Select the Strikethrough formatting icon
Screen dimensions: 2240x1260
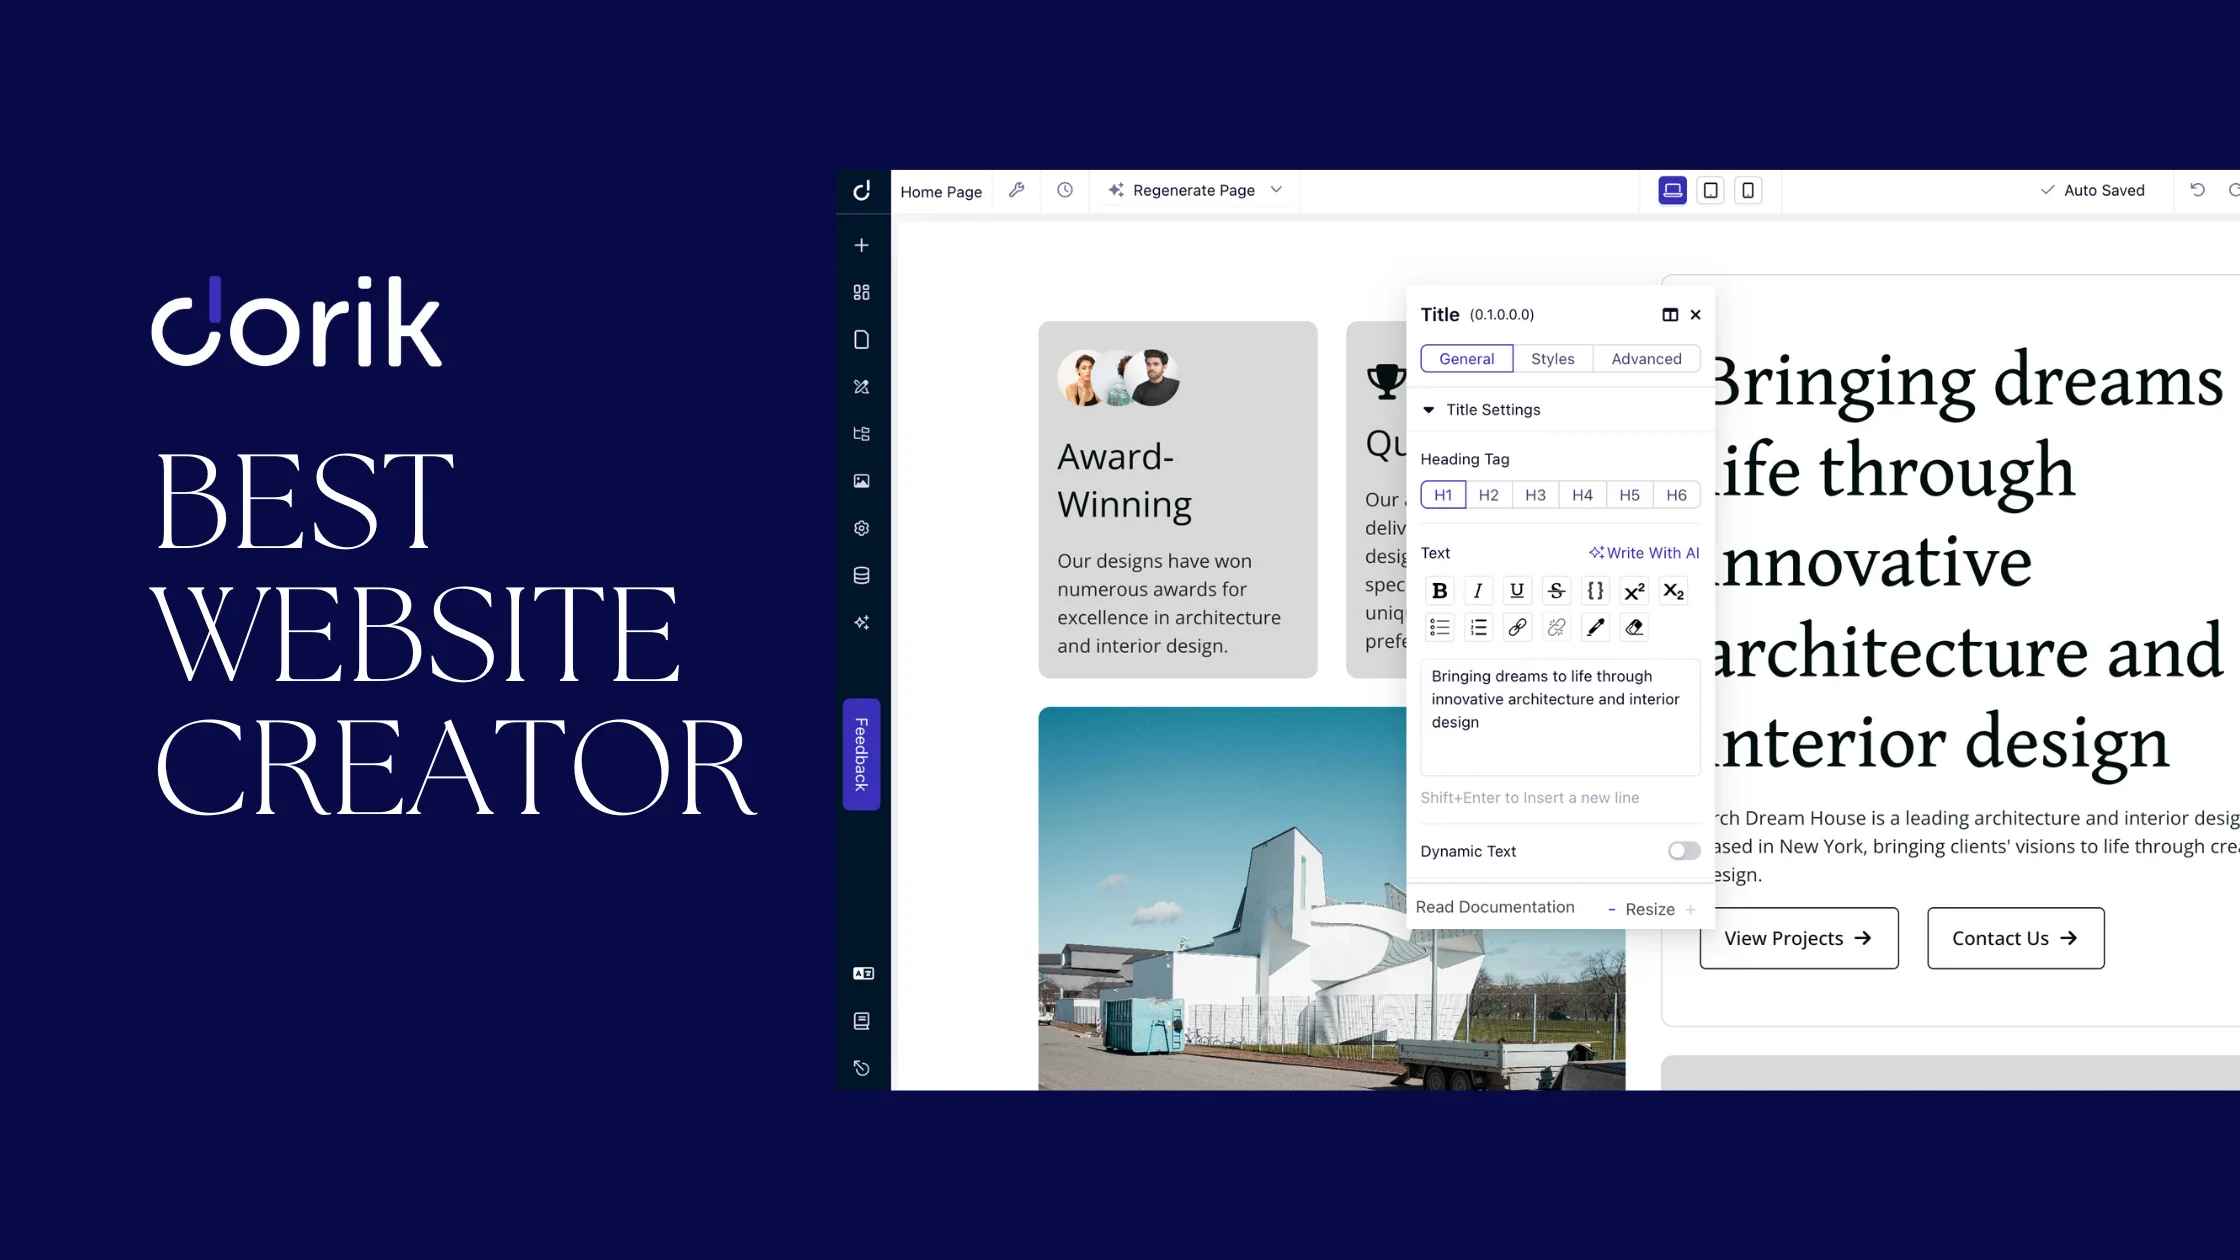point(1555,589)
